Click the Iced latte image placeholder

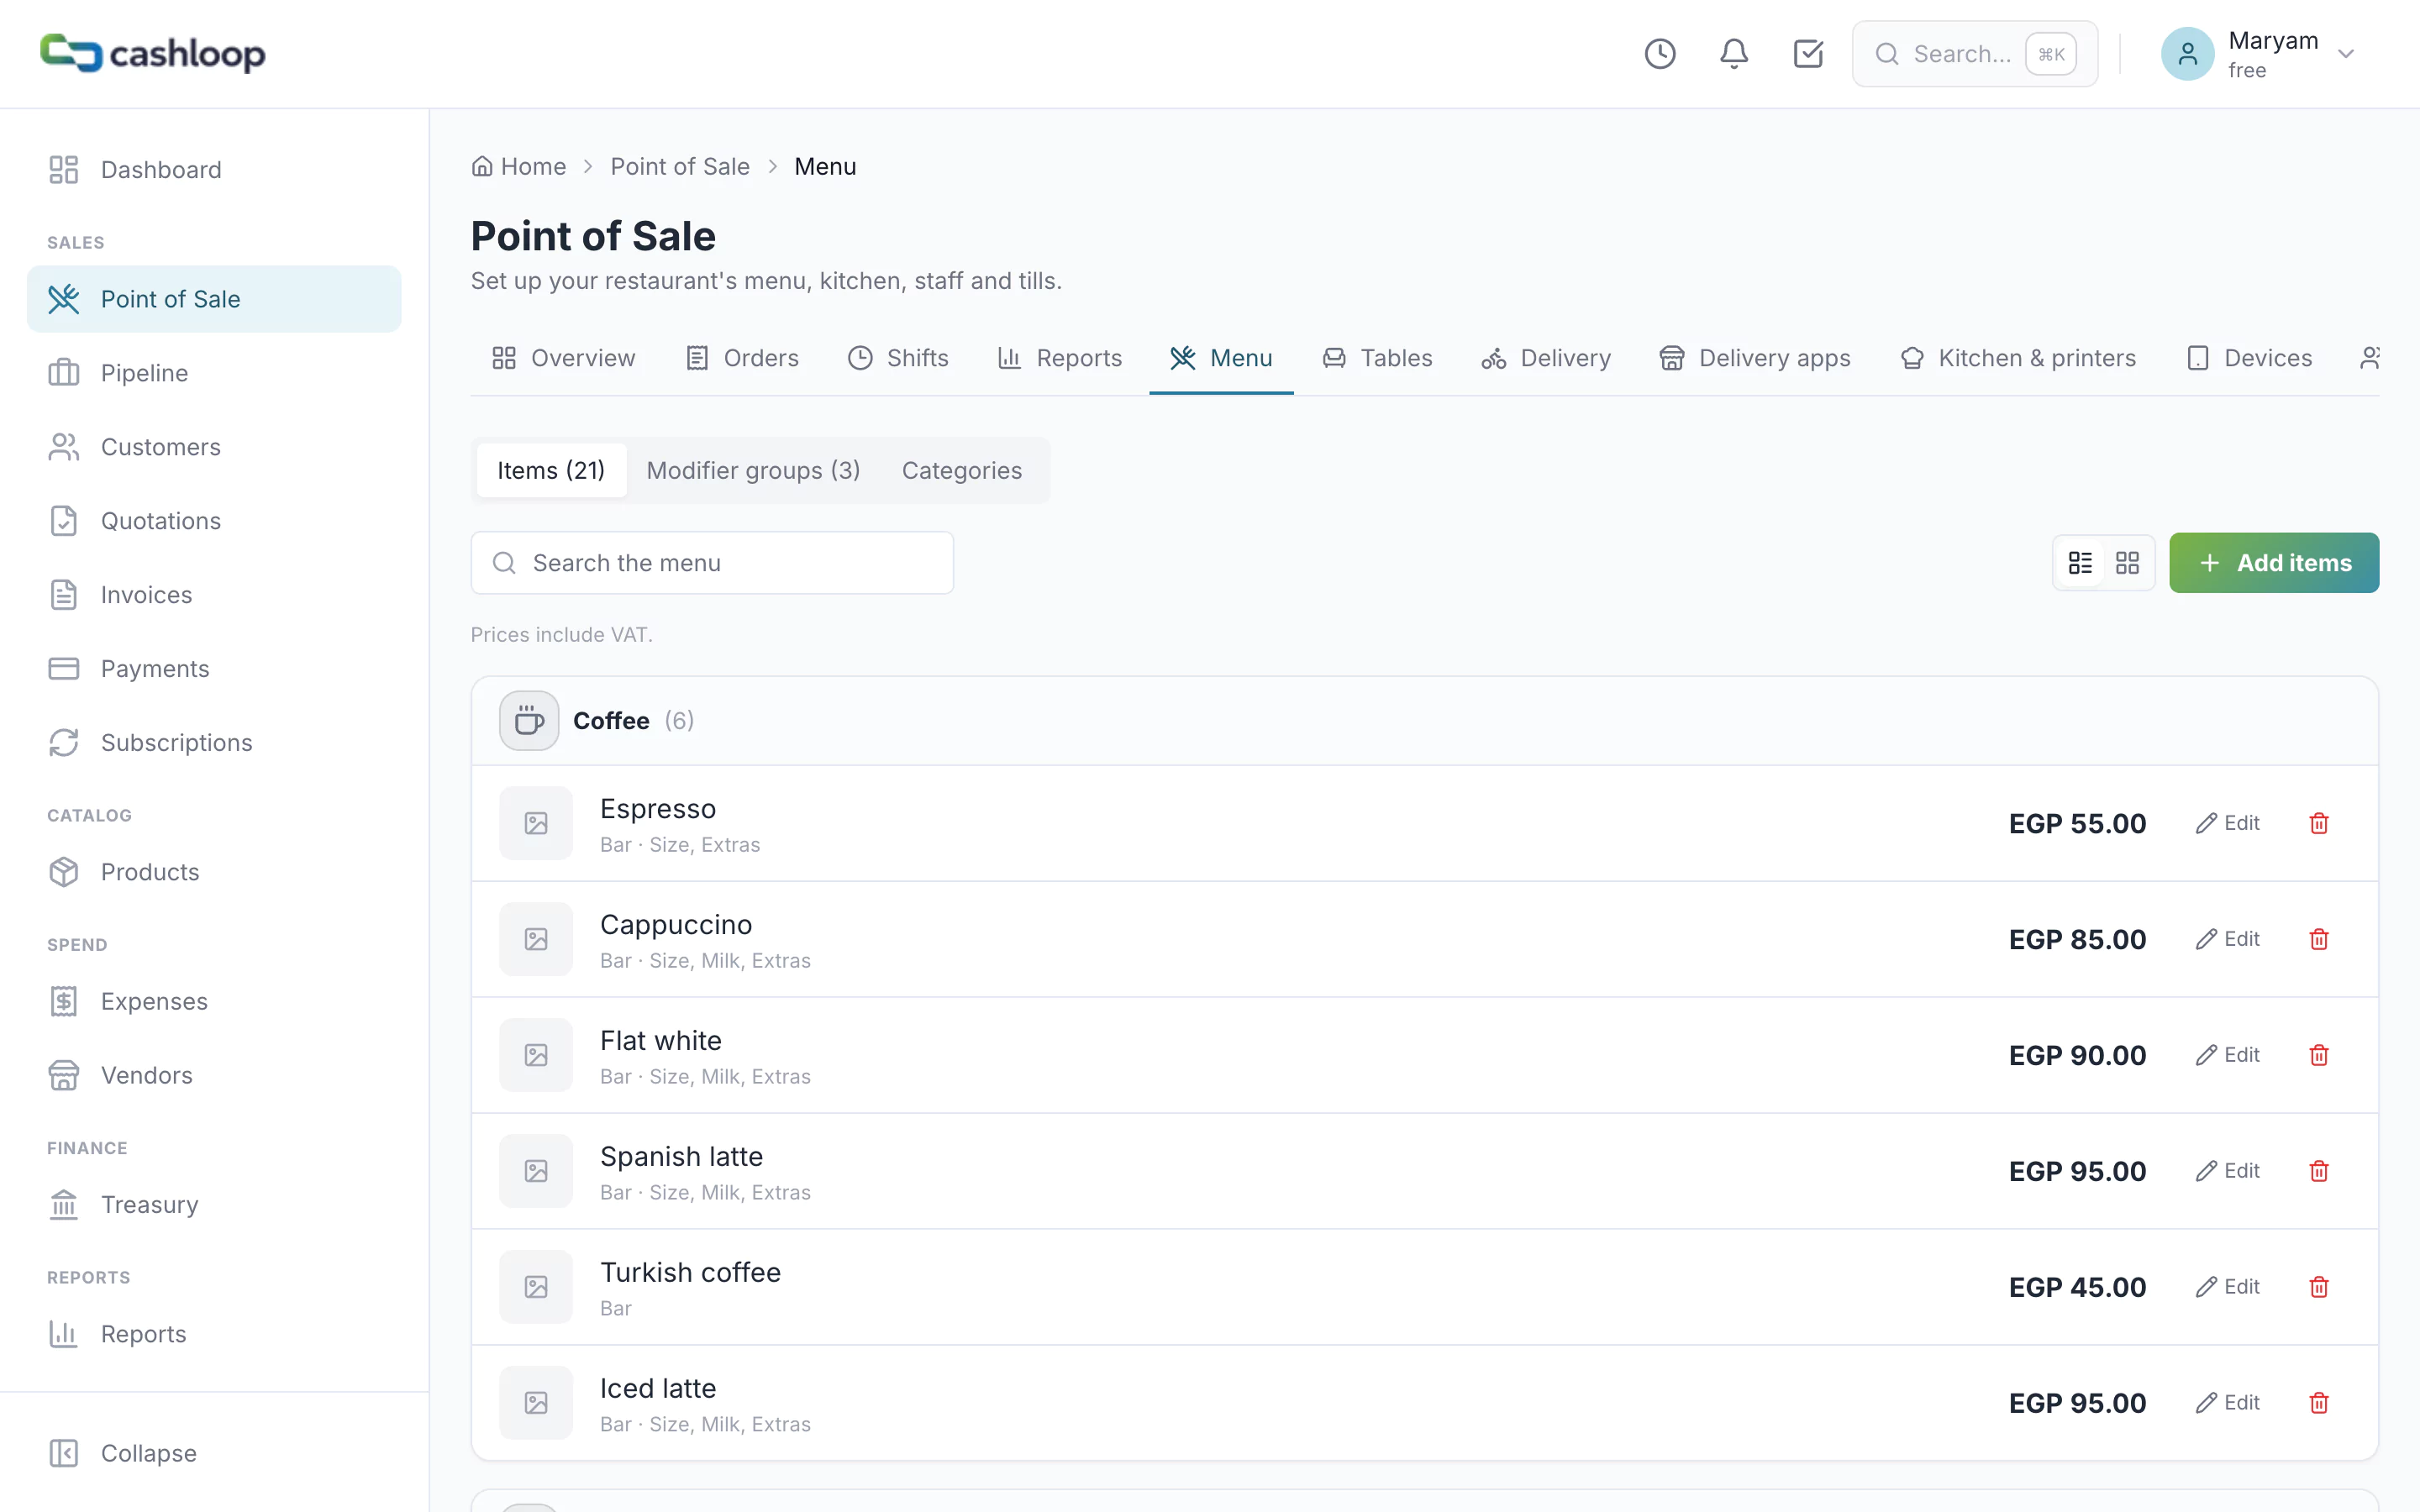(536, 1403)
